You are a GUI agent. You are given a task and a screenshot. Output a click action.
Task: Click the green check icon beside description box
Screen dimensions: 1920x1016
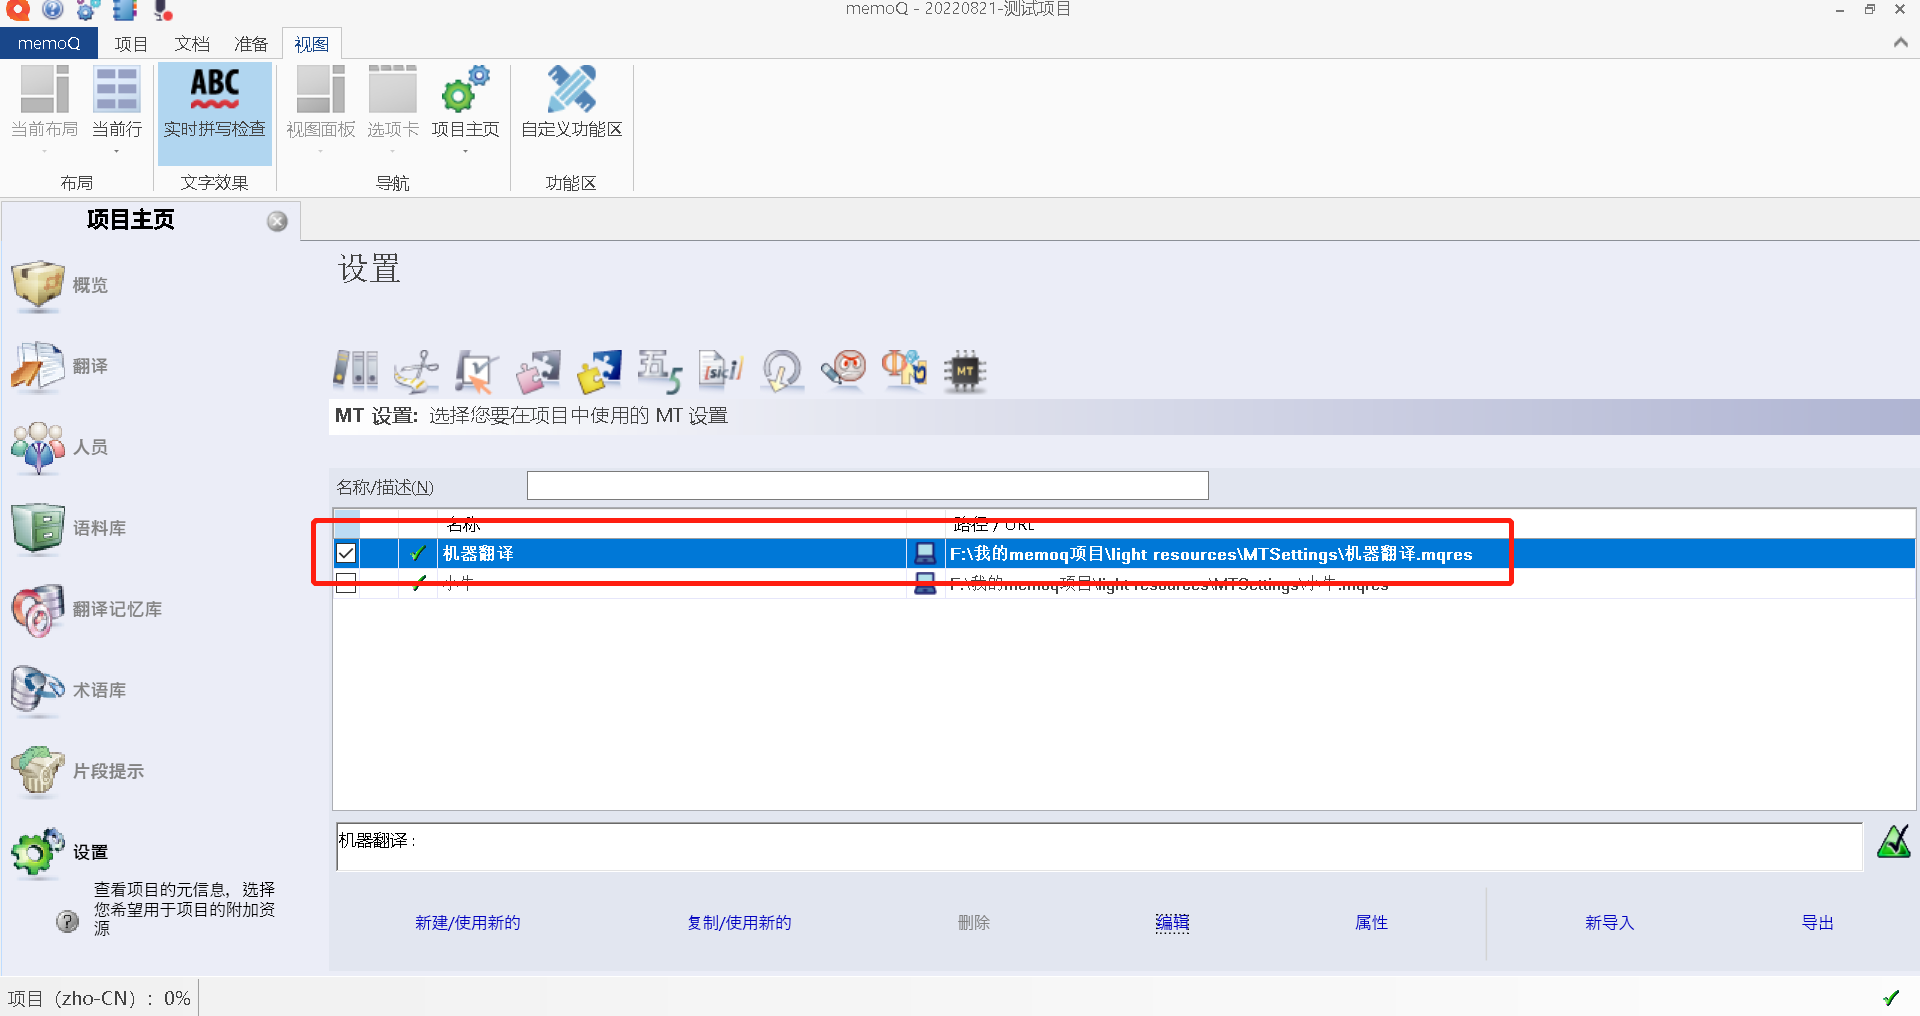tap(1893, 842)
